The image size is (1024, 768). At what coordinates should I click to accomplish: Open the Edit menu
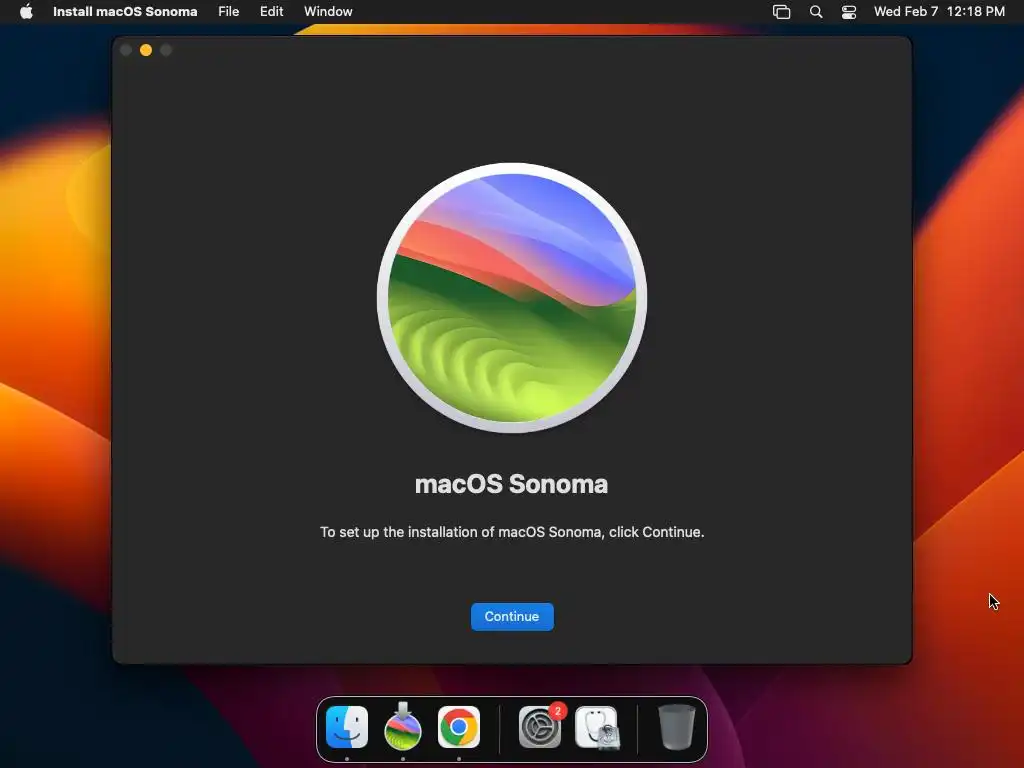(x=272, y=12)
